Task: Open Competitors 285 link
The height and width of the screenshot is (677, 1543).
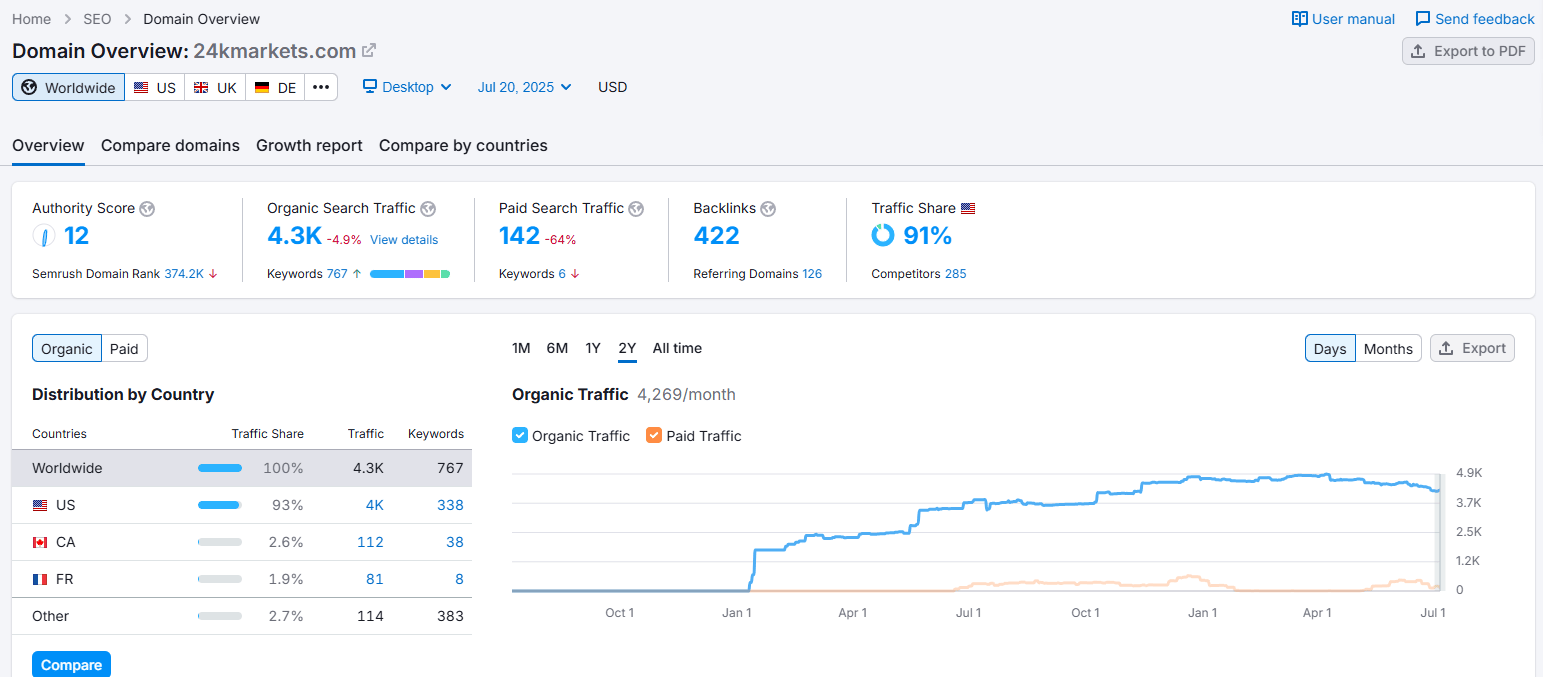Action: pos(955,273)
